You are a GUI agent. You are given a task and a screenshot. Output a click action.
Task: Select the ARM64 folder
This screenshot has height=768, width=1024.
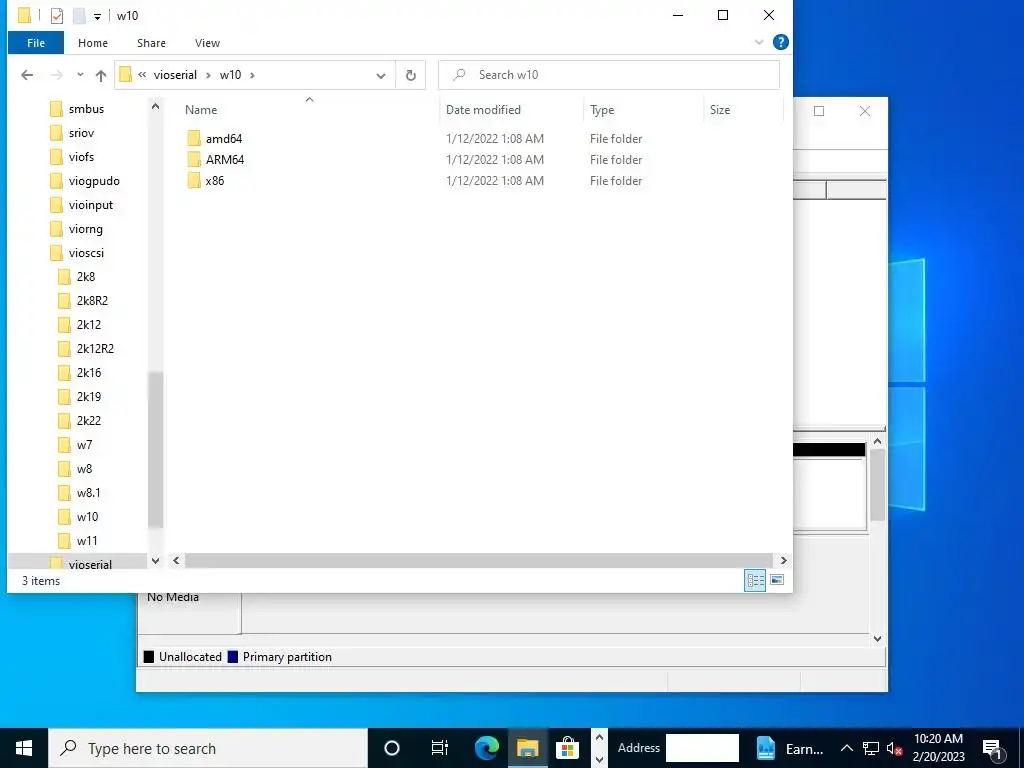225,159
